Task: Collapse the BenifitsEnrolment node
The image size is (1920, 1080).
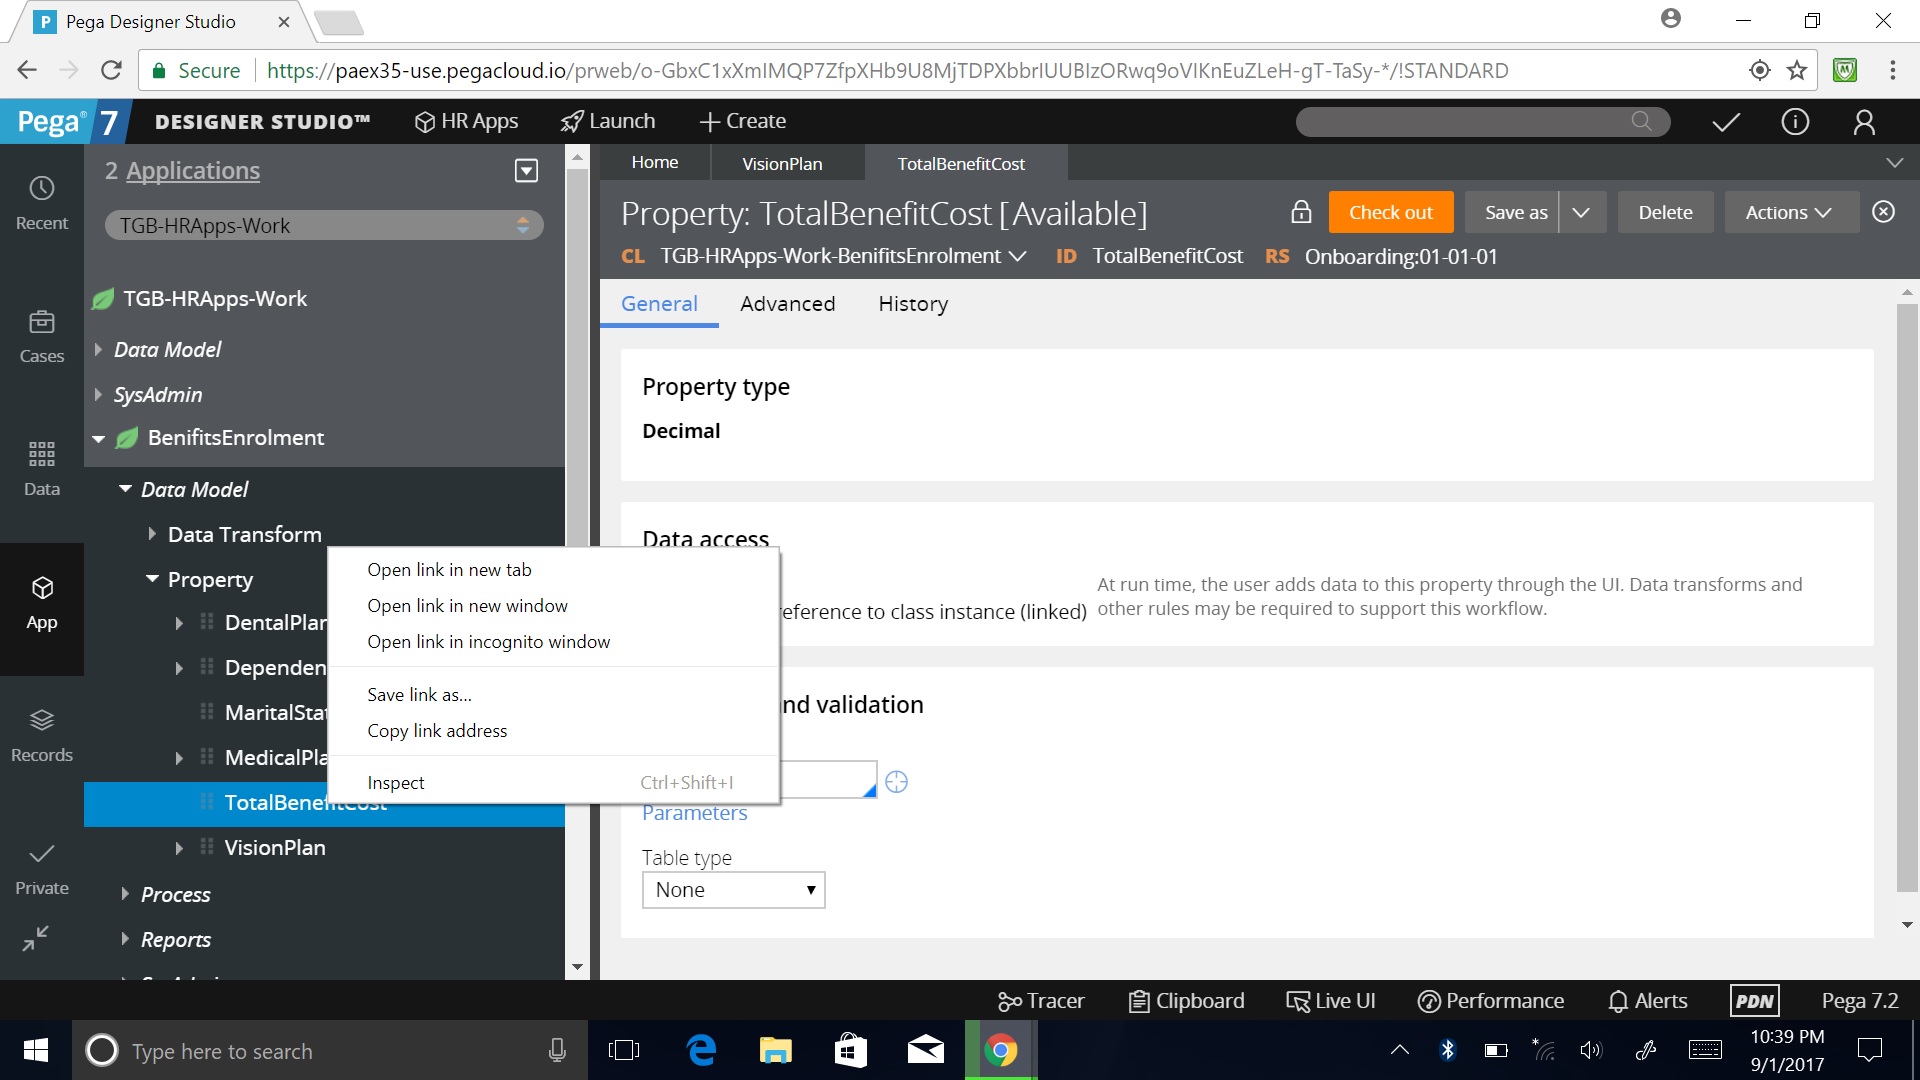Action: (x=98, y=438)
